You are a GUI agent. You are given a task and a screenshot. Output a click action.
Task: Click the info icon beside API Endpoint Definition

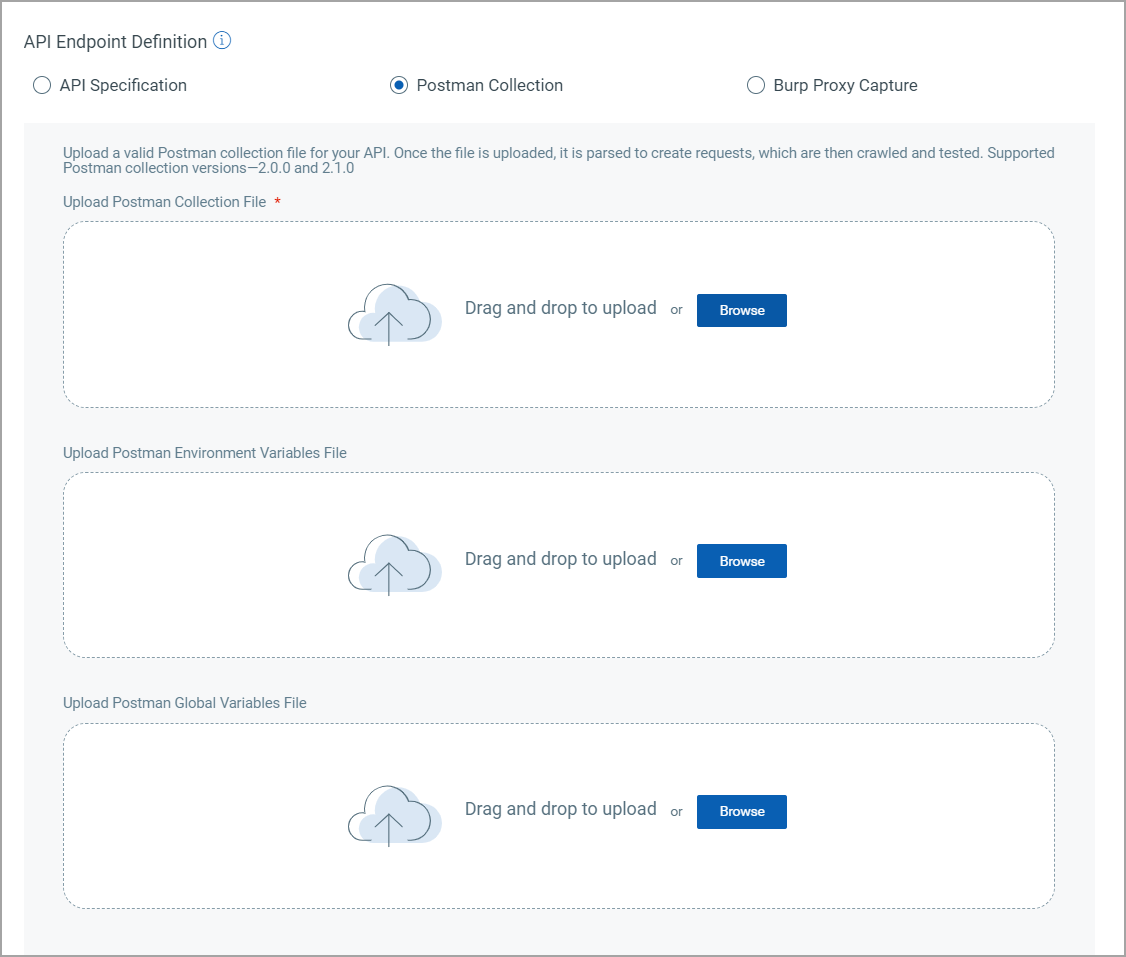pyautogui.click(x=222, y=40)
